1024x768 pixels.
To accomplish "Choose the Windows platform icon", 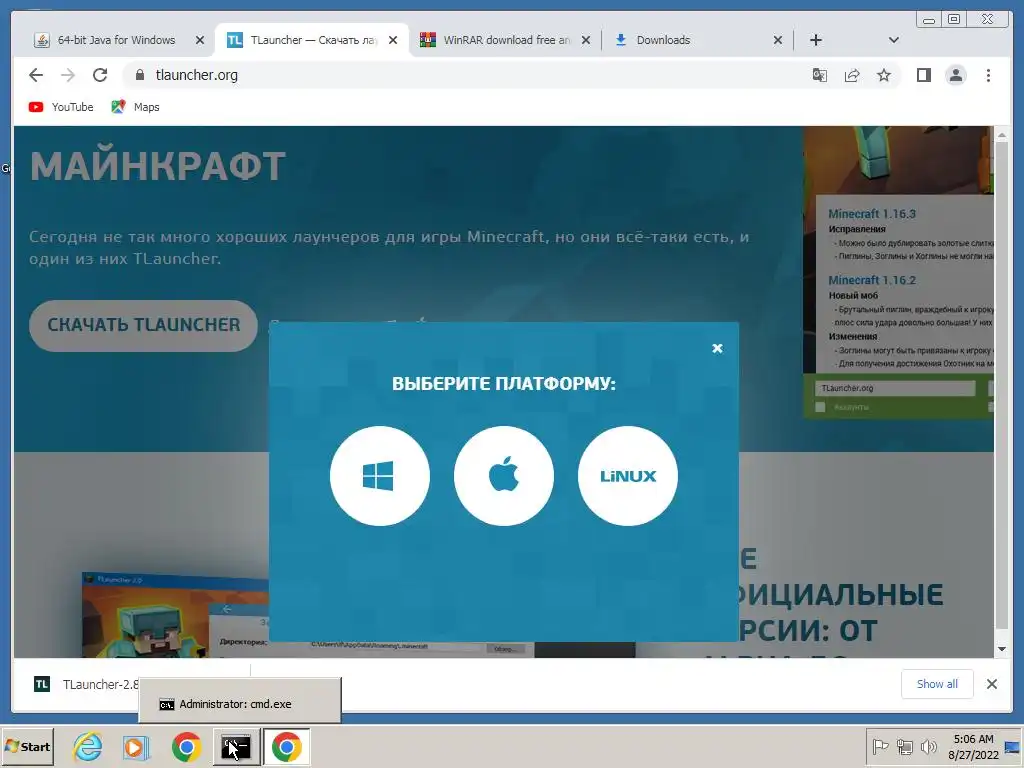I will (x=379, y=475).
